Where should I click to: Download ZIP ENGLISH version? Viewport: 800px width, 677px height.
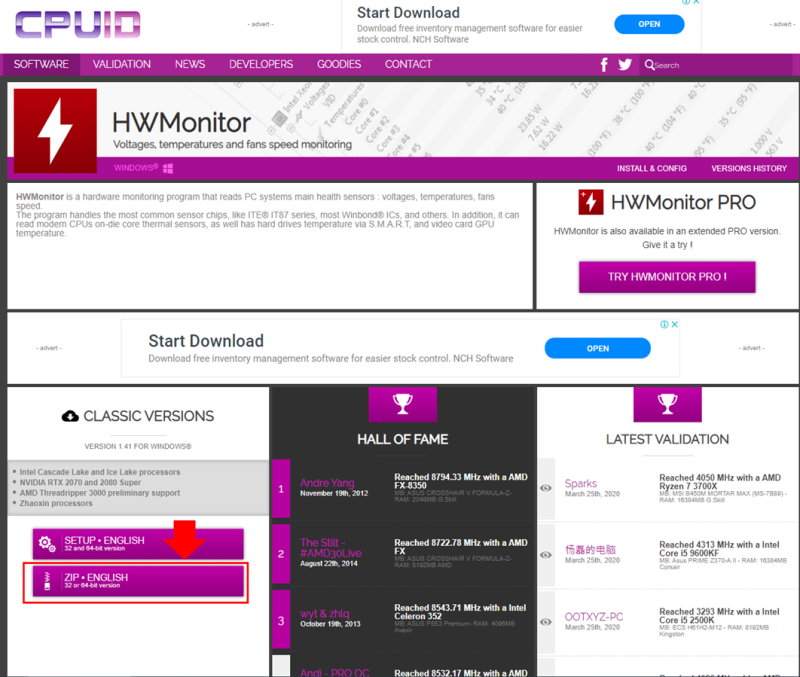(x=138, y=581)
